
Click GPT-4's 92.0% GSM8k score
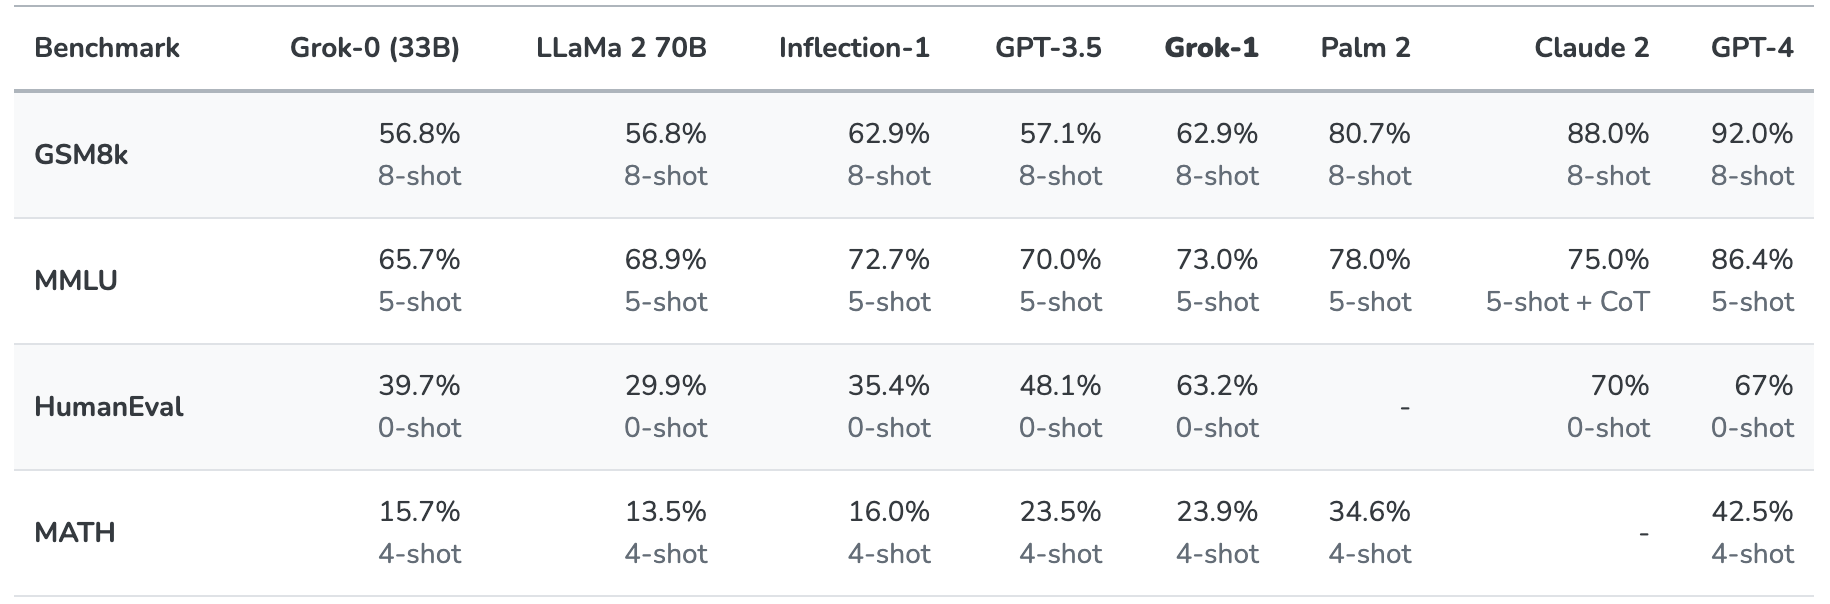(x=1752, y=133)
